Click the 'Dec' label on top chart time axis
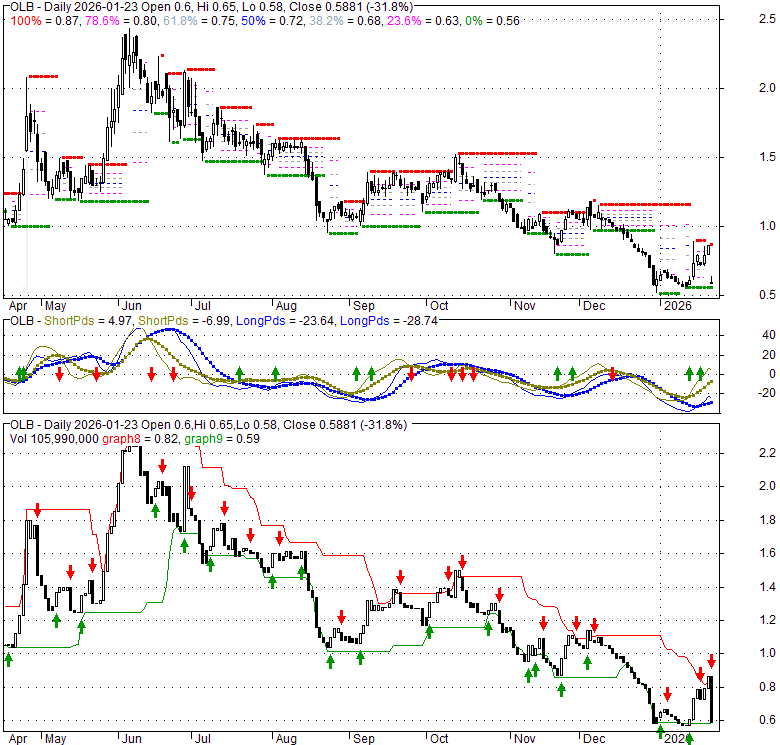The image size is (780, 745). 594,306
